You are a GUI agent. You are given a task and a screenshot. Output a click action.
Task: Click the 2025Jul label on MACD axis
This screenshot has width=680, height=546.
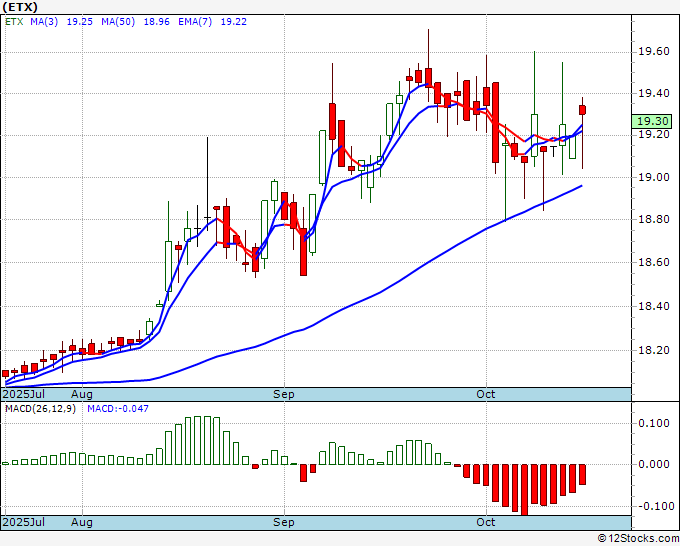click(x=23, y=522)
